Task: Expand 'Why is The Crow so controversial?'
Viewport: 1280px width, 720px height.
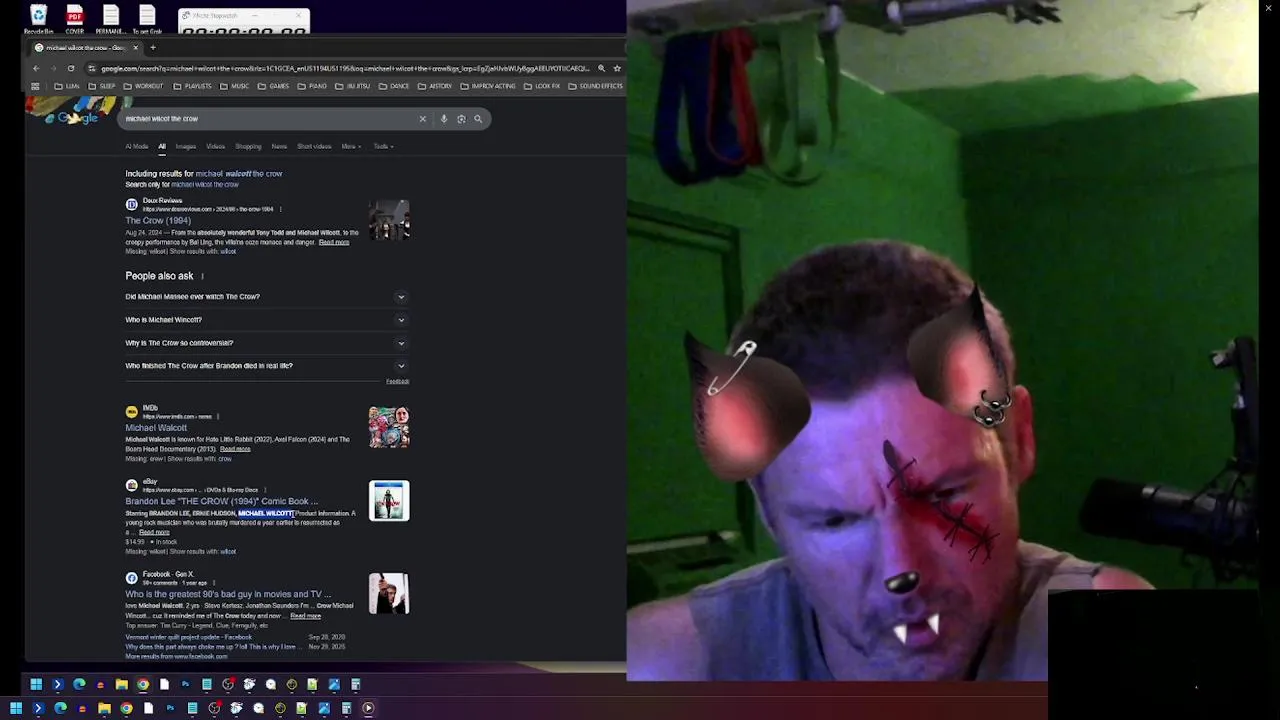Action: pyautogui.click(x=265, y=343)
